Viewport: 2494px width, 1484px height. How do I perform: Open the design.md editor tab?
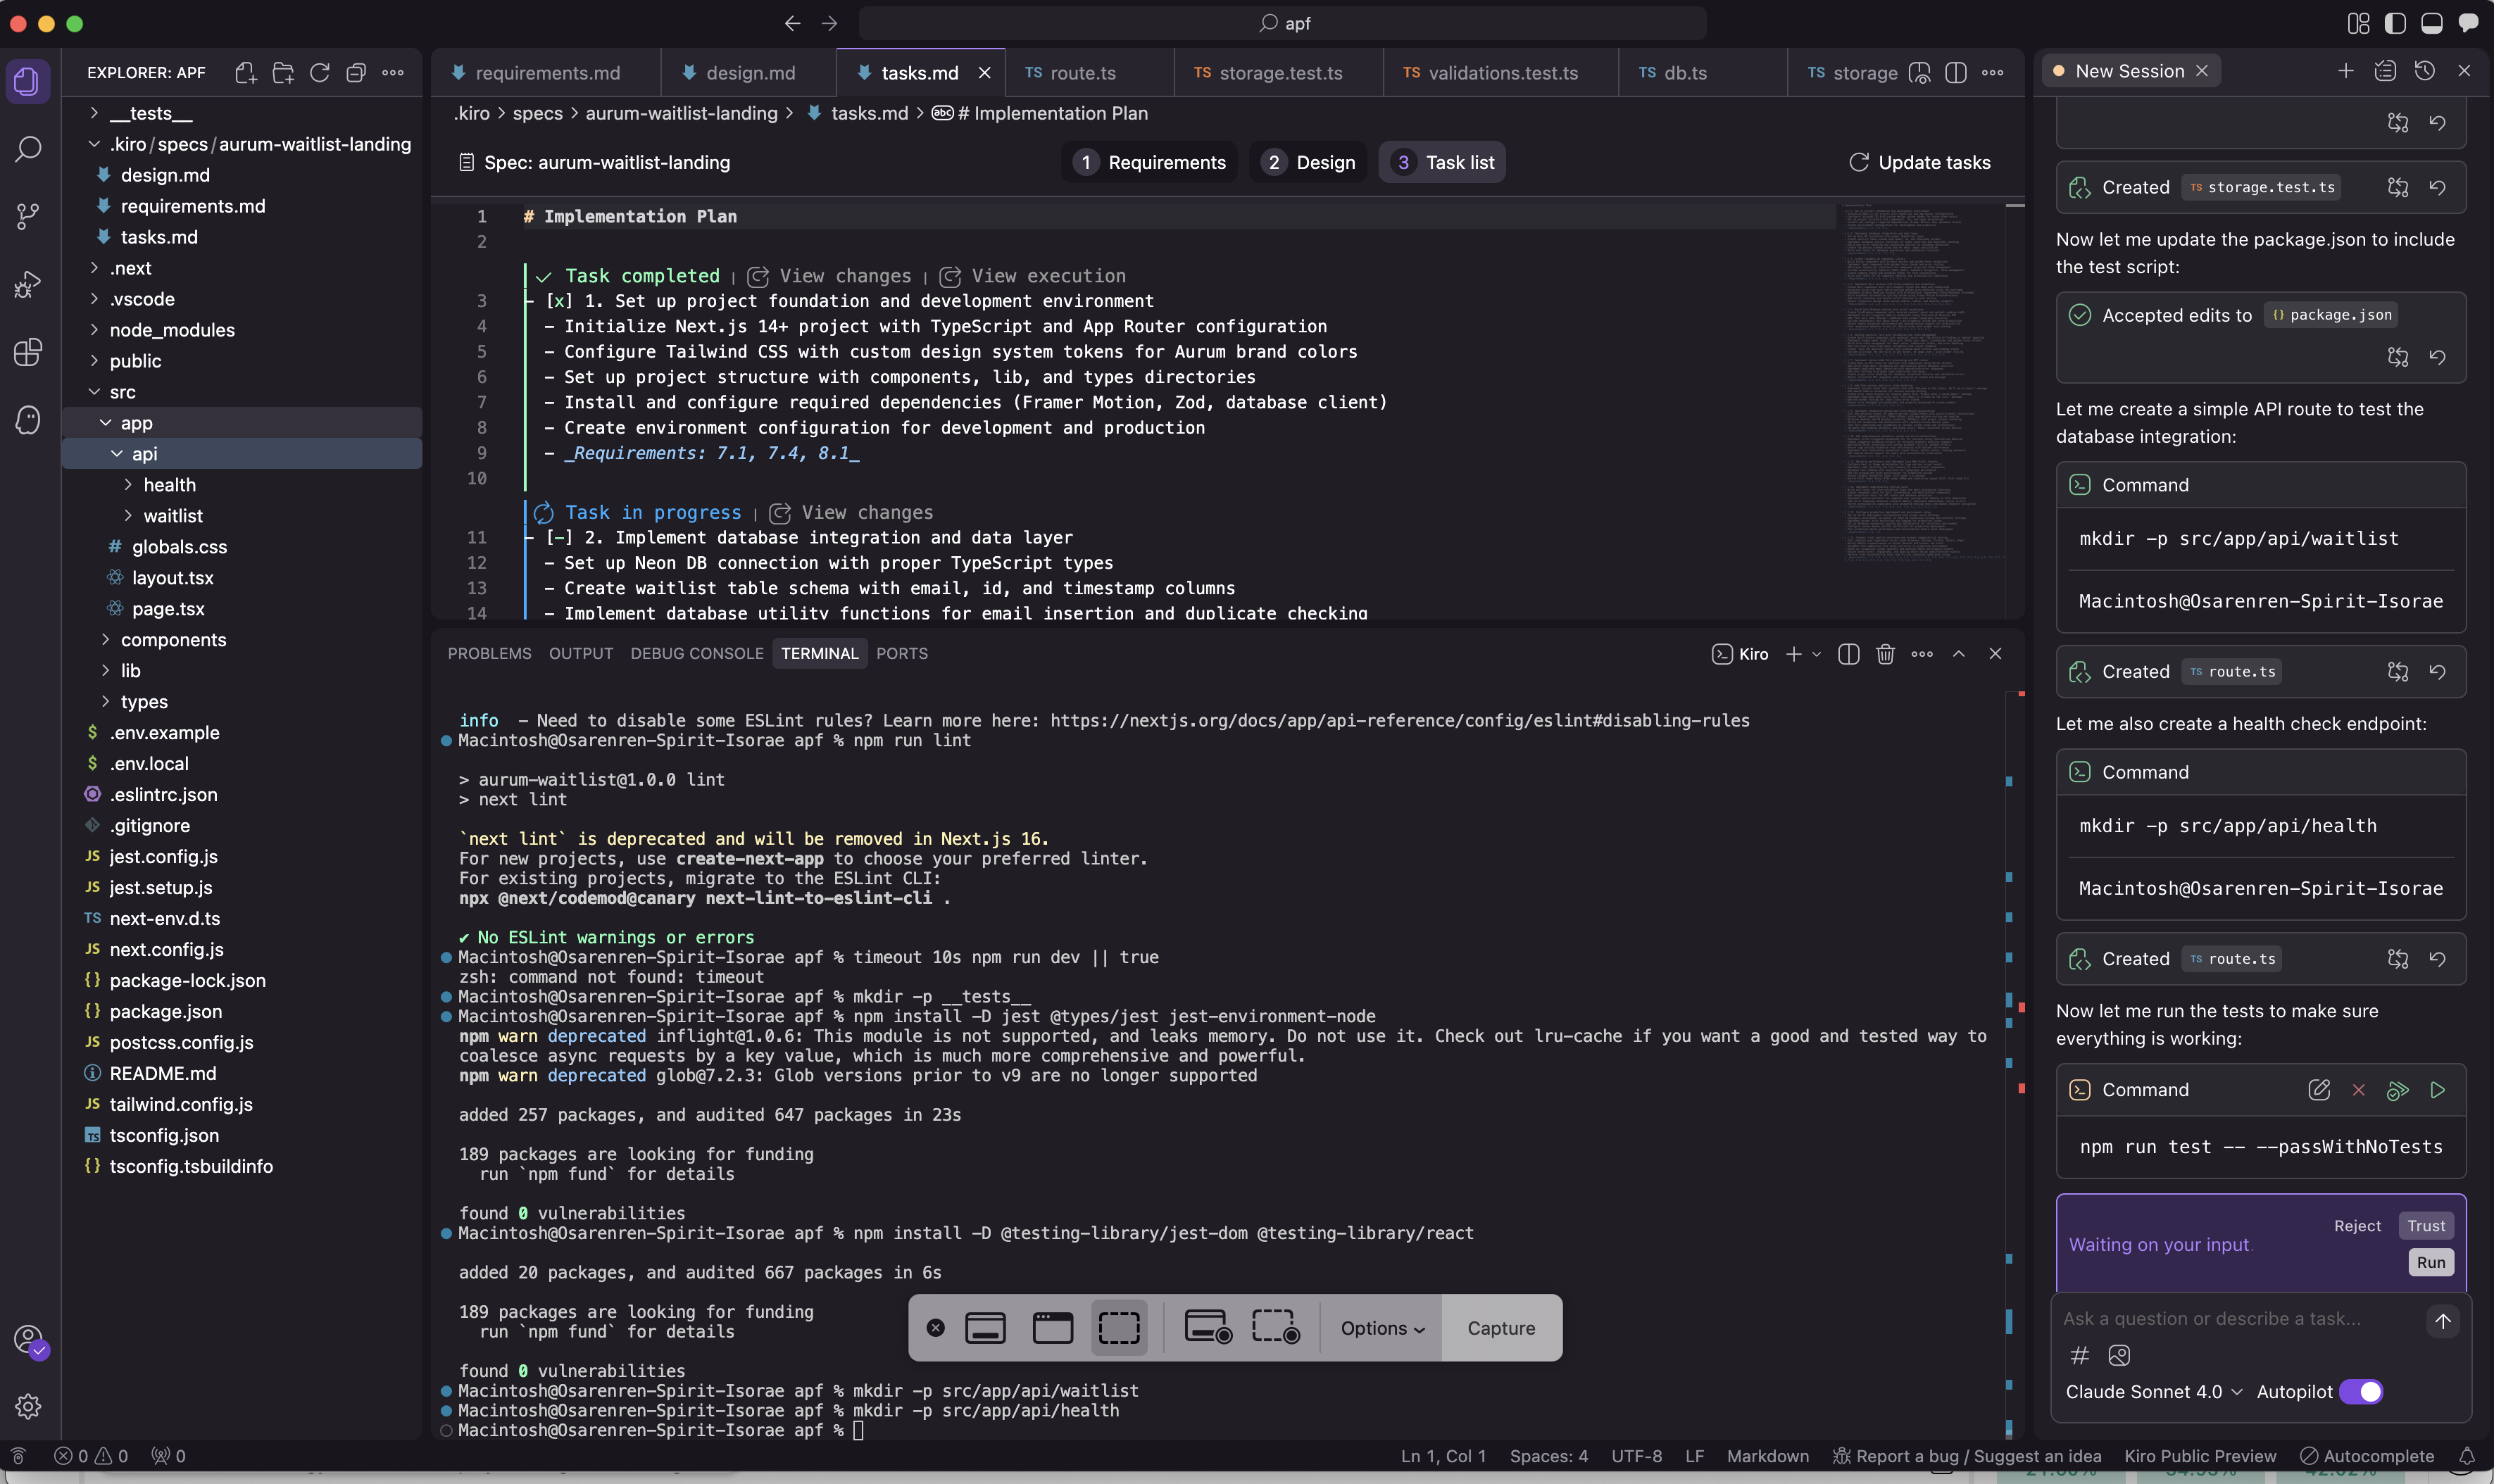(750, 73)
